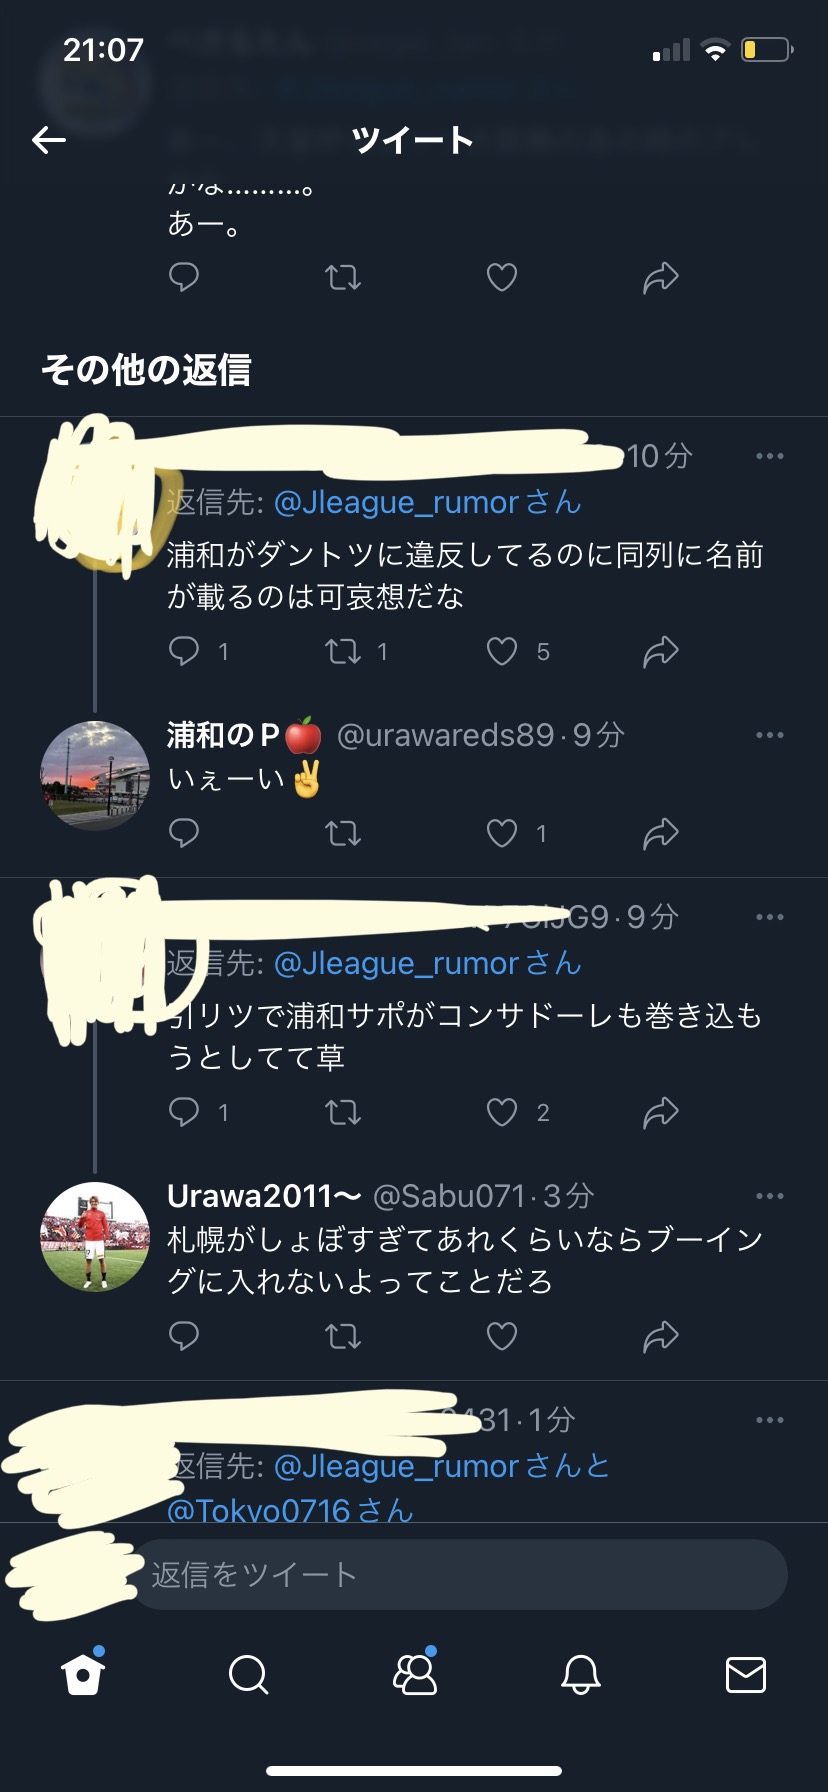The width and height of the screenshot is (828, 1792).
Task: Open the @Jleague_rumor mention in first reply
Action: click(x=396, y=502)
